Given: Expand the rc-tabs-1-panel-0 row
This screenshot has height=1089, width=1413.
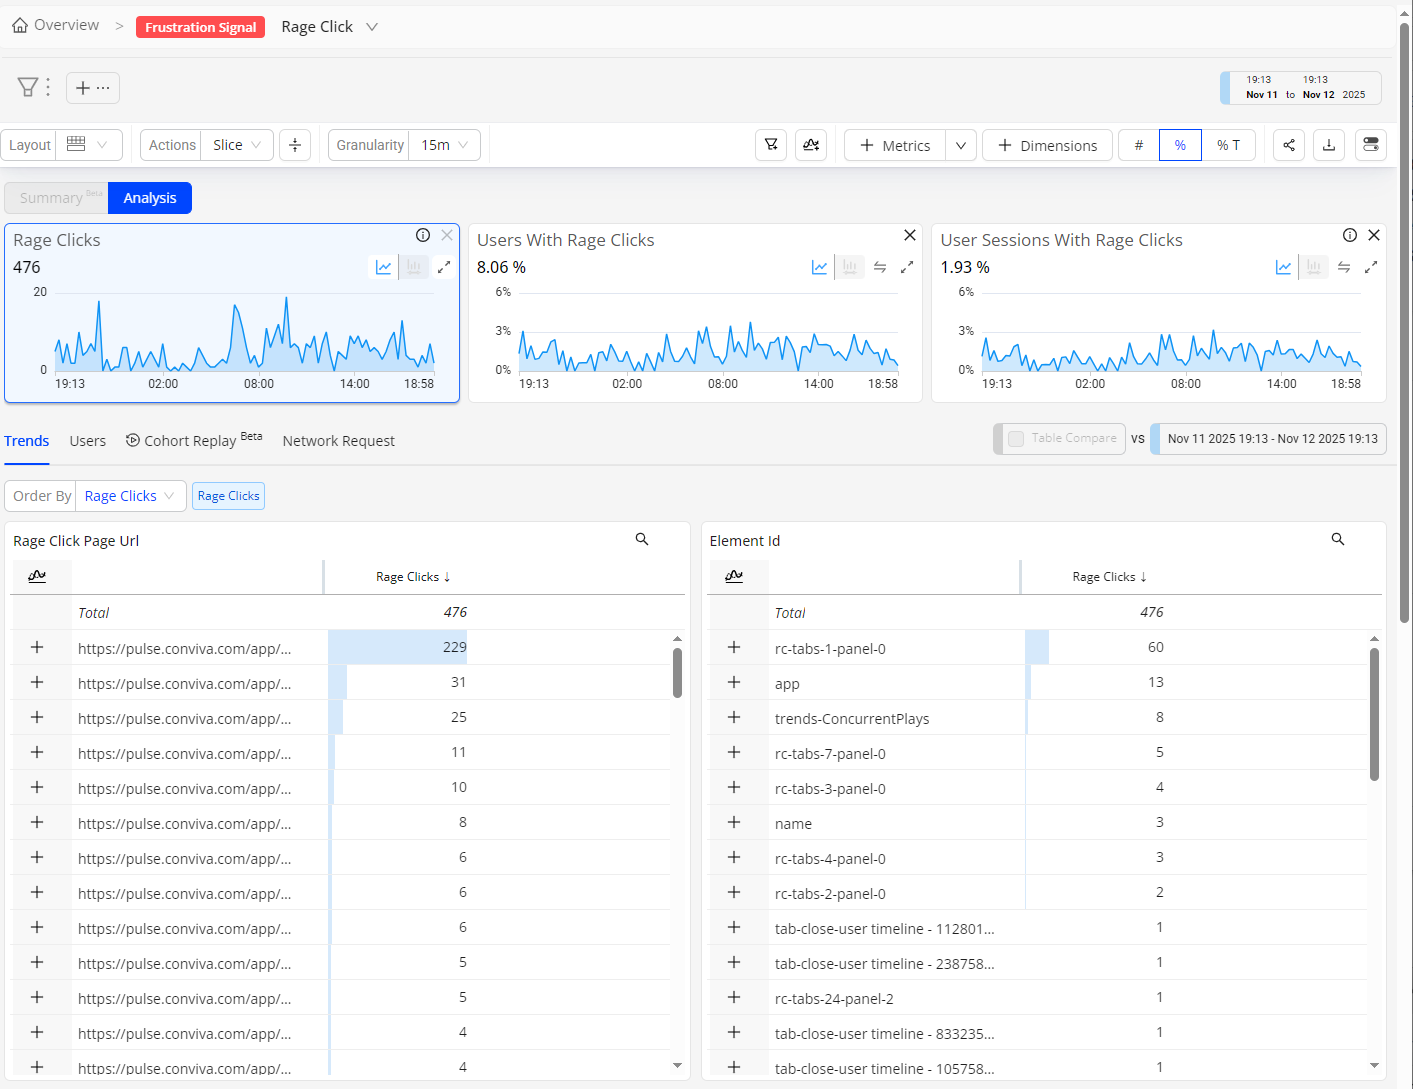Looking at the screenshot, I should point(734,648).
